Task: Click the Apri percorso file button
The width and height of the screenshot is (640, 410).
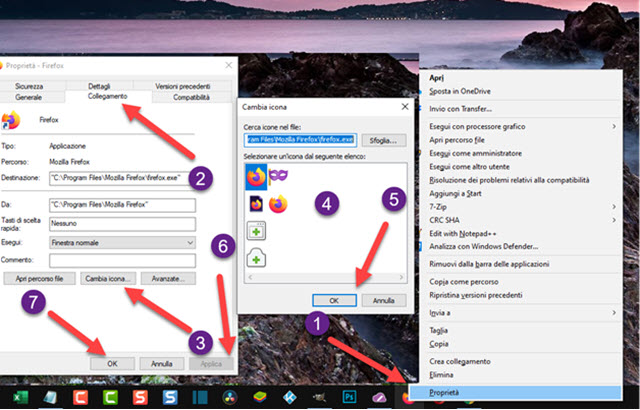Action: click(x=39, y=279)
